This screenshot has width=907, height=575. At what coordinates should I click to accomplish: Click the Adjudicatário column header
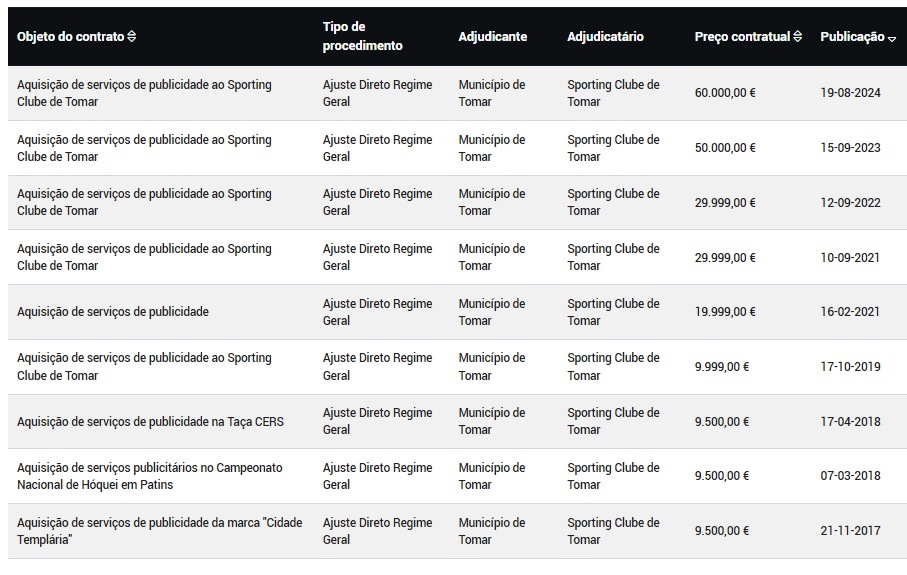[x=605, y=36]
